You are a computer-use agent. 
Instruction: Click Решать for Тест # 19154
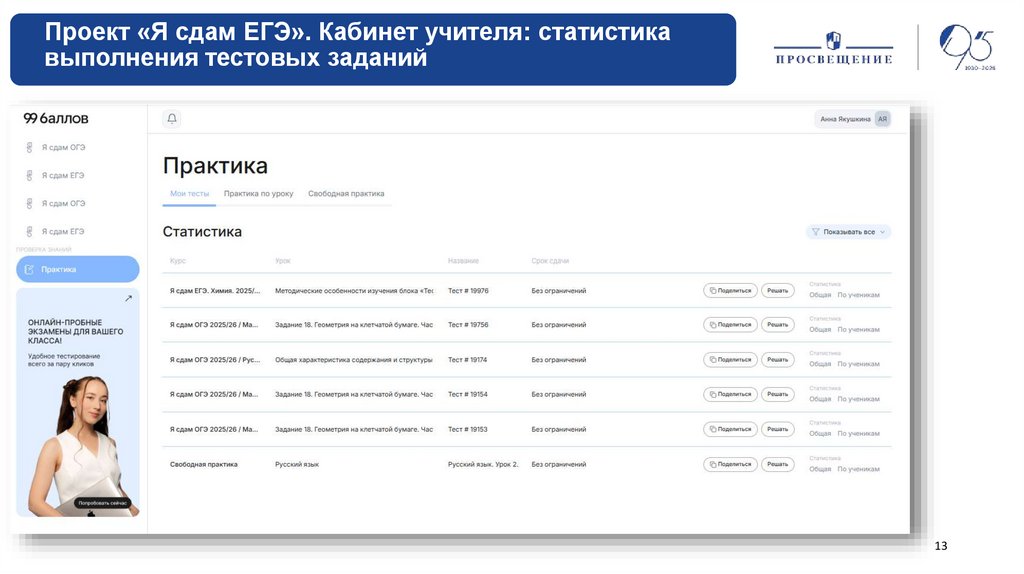pyautogui.click(x=777, y=394)
